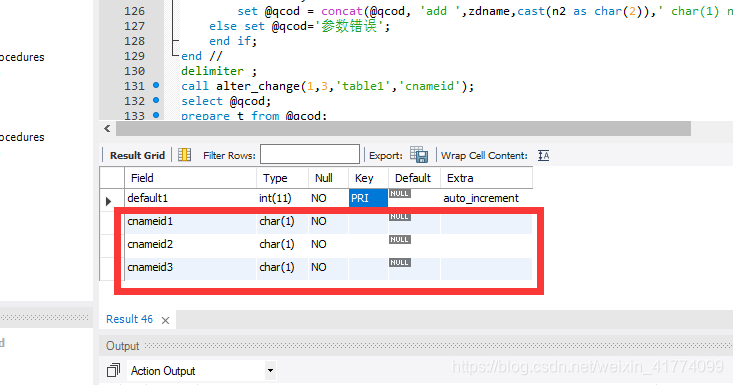Sort by the Default column header
This screenshot has width=733, height=385.
pyautogui.click(x=414, y=178)
